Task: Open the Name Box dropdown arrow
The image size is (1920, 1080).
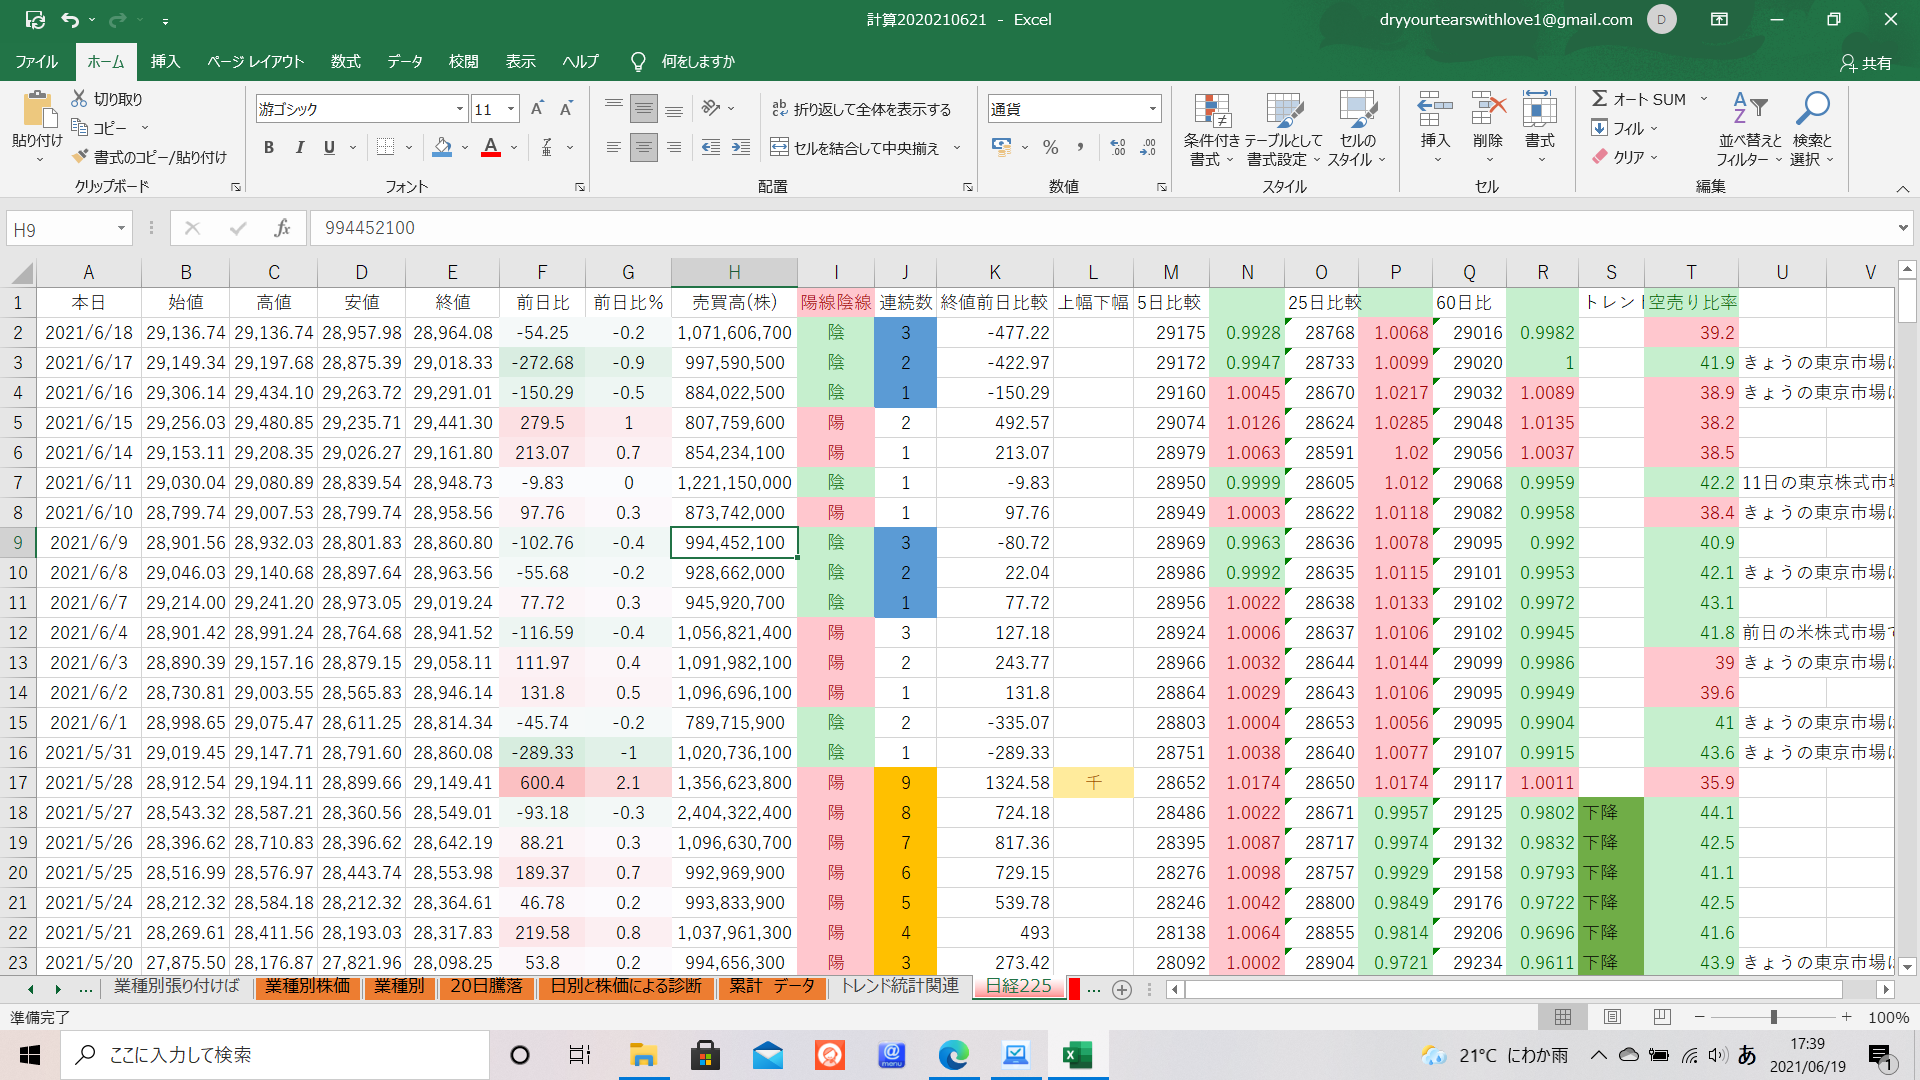Action: [x=121, y=229]
